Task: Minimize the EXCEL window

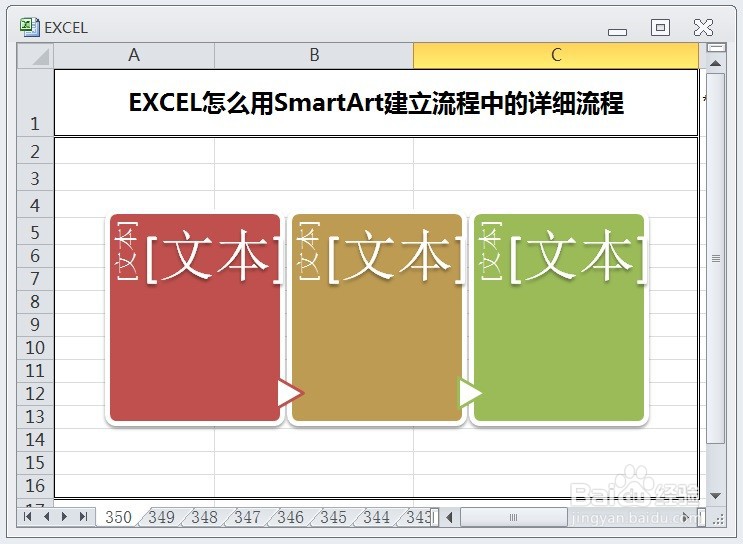Action: pos(617,32)
